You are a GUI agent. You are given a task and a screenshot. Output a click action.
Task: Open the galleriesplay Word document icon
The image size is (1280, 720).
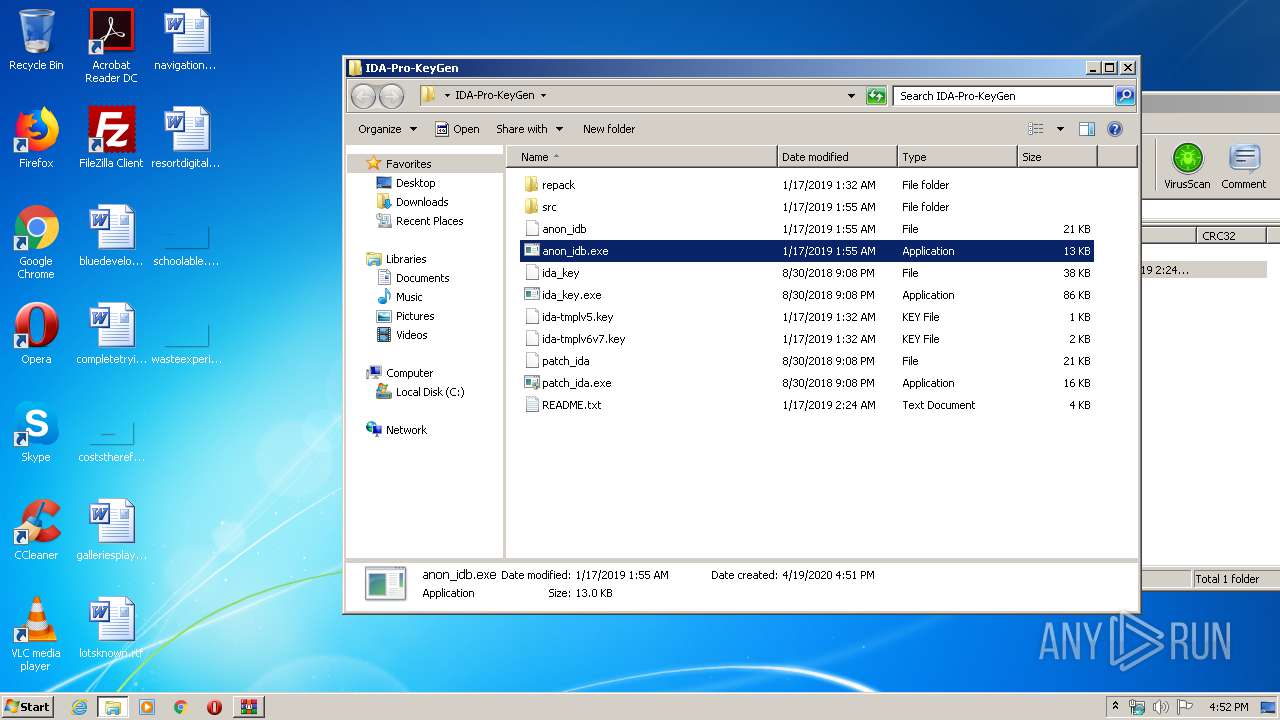coord(111,530)
